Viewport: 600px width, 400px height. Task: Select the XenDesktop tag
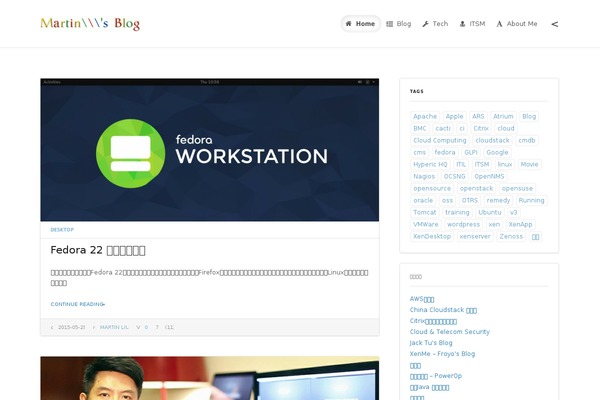pyautogui.click(x=432, y=236)
